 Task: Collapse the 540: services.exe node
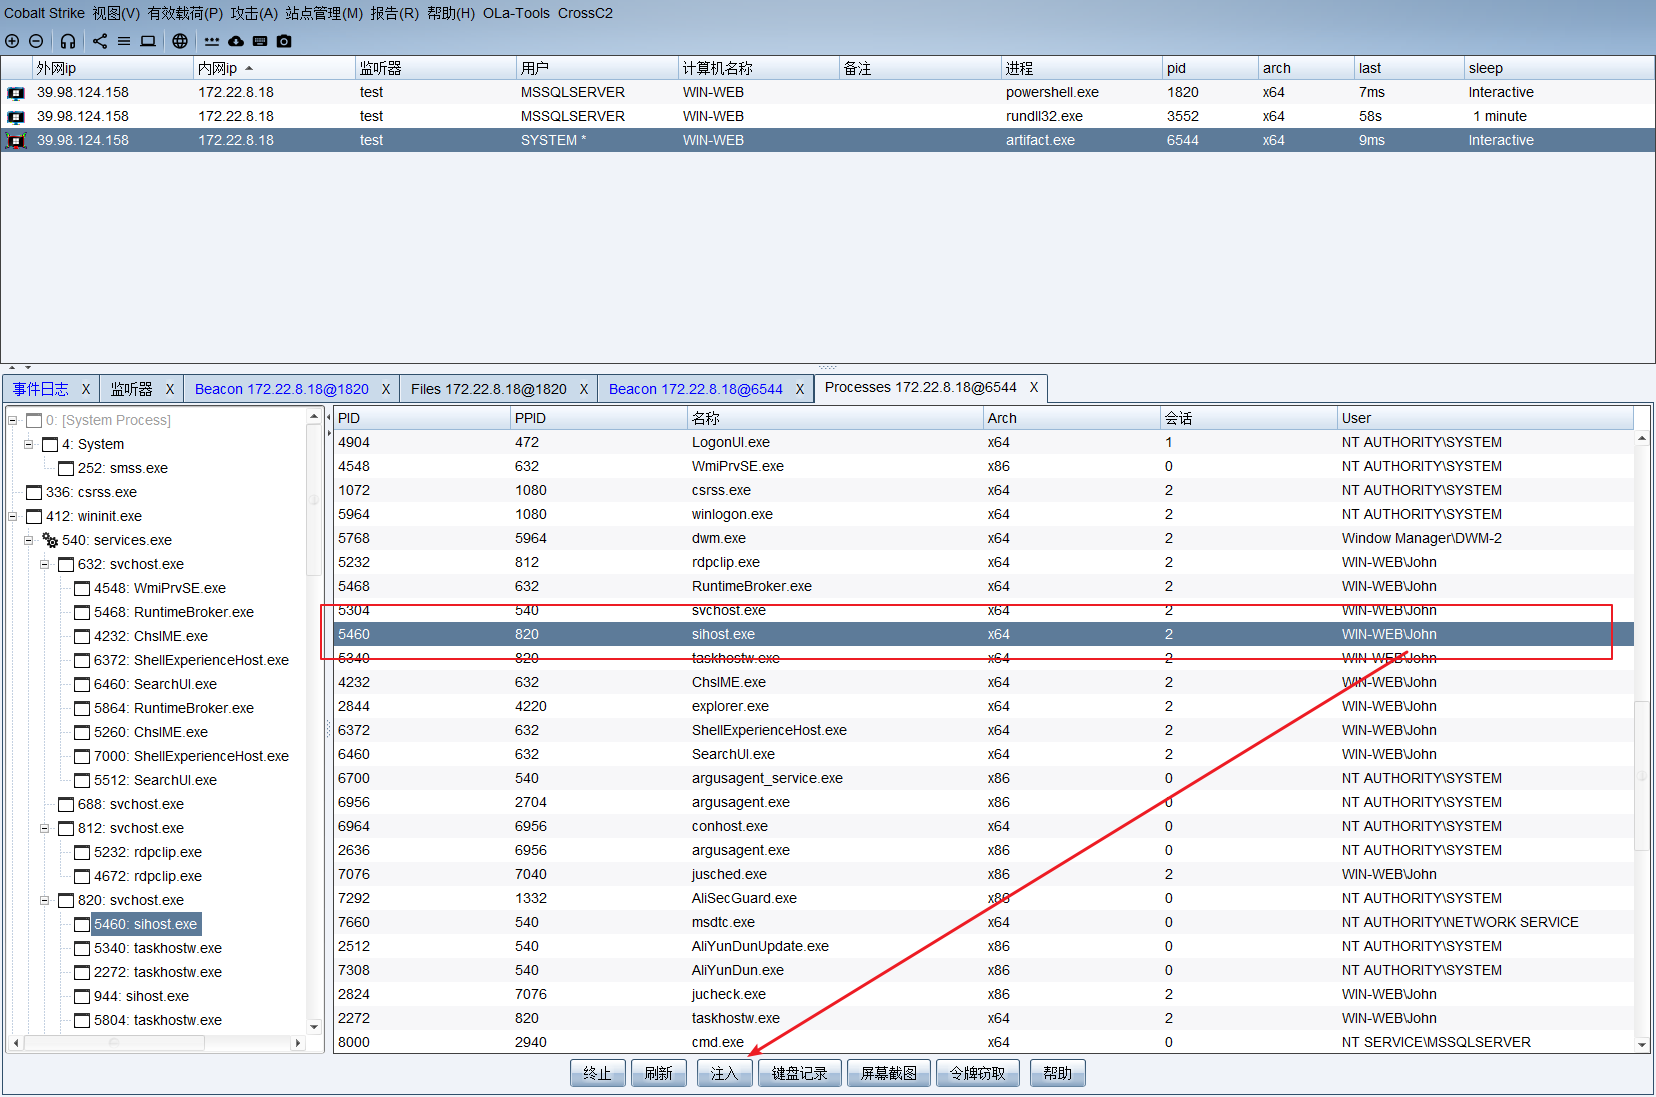tap(29, 540)
